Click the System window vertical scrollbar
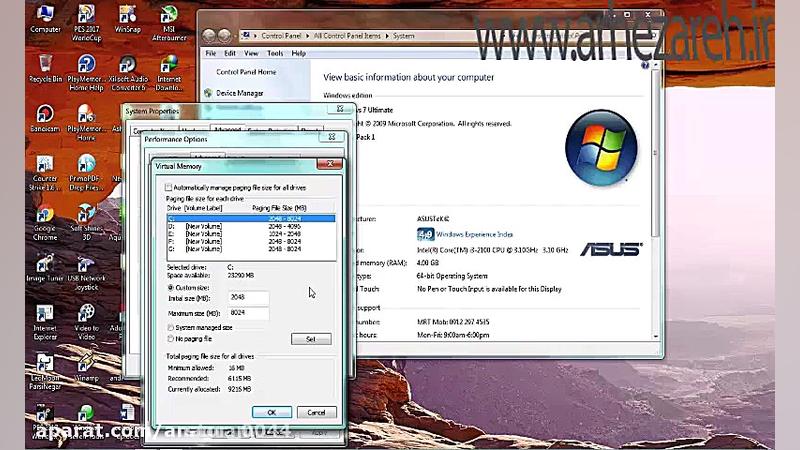800x450 pixels. tap(656, 153)
